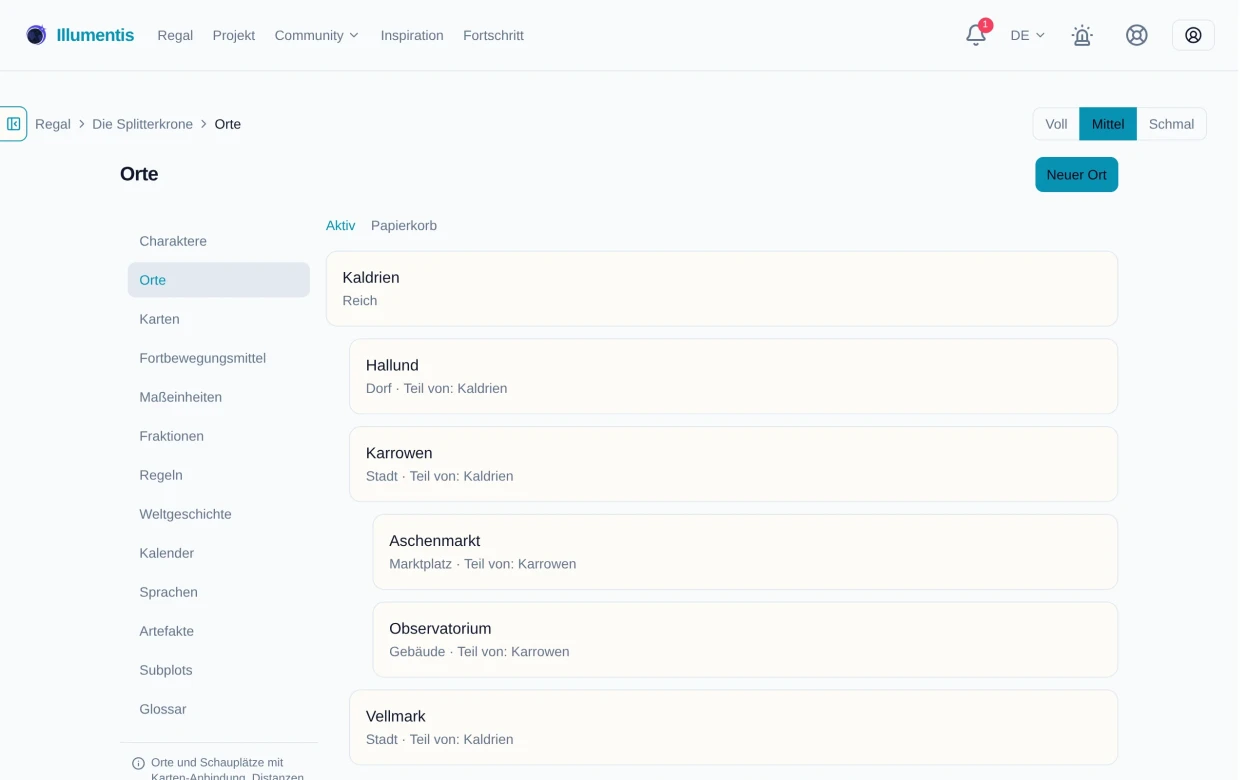Screen dimensions: 1248x780
Task: Open Regeln in the sidebar
Action: 219,475
